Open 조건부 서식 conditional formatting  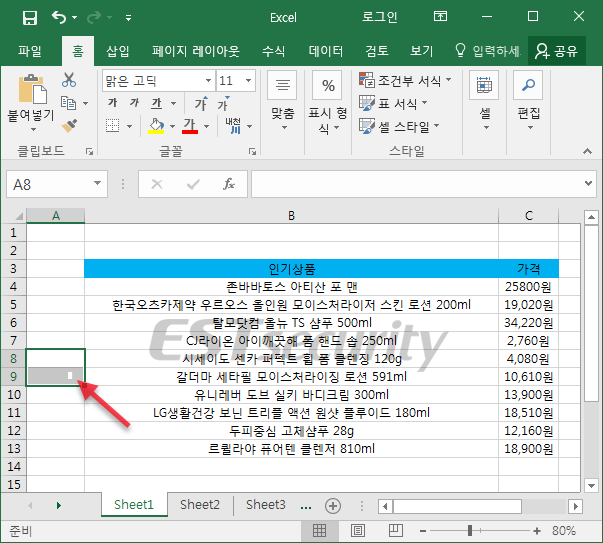(x=405, y=80)
